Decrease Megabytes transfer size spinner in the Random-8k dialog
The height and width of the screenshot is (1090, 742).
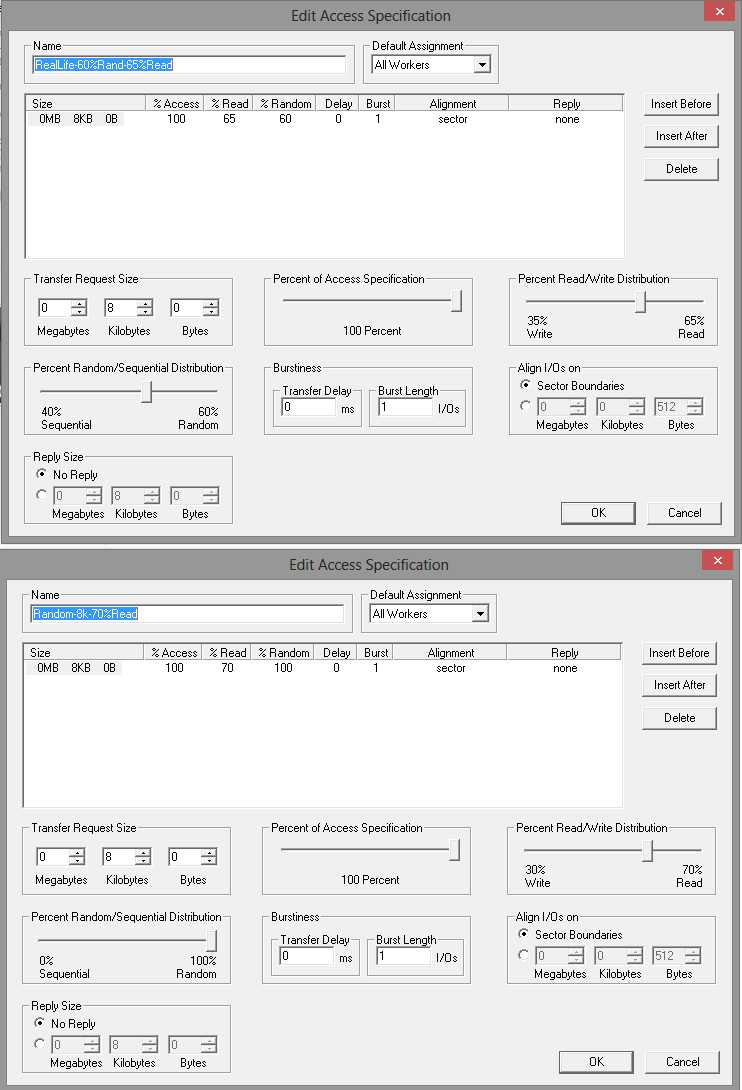[x=76, y=861]
